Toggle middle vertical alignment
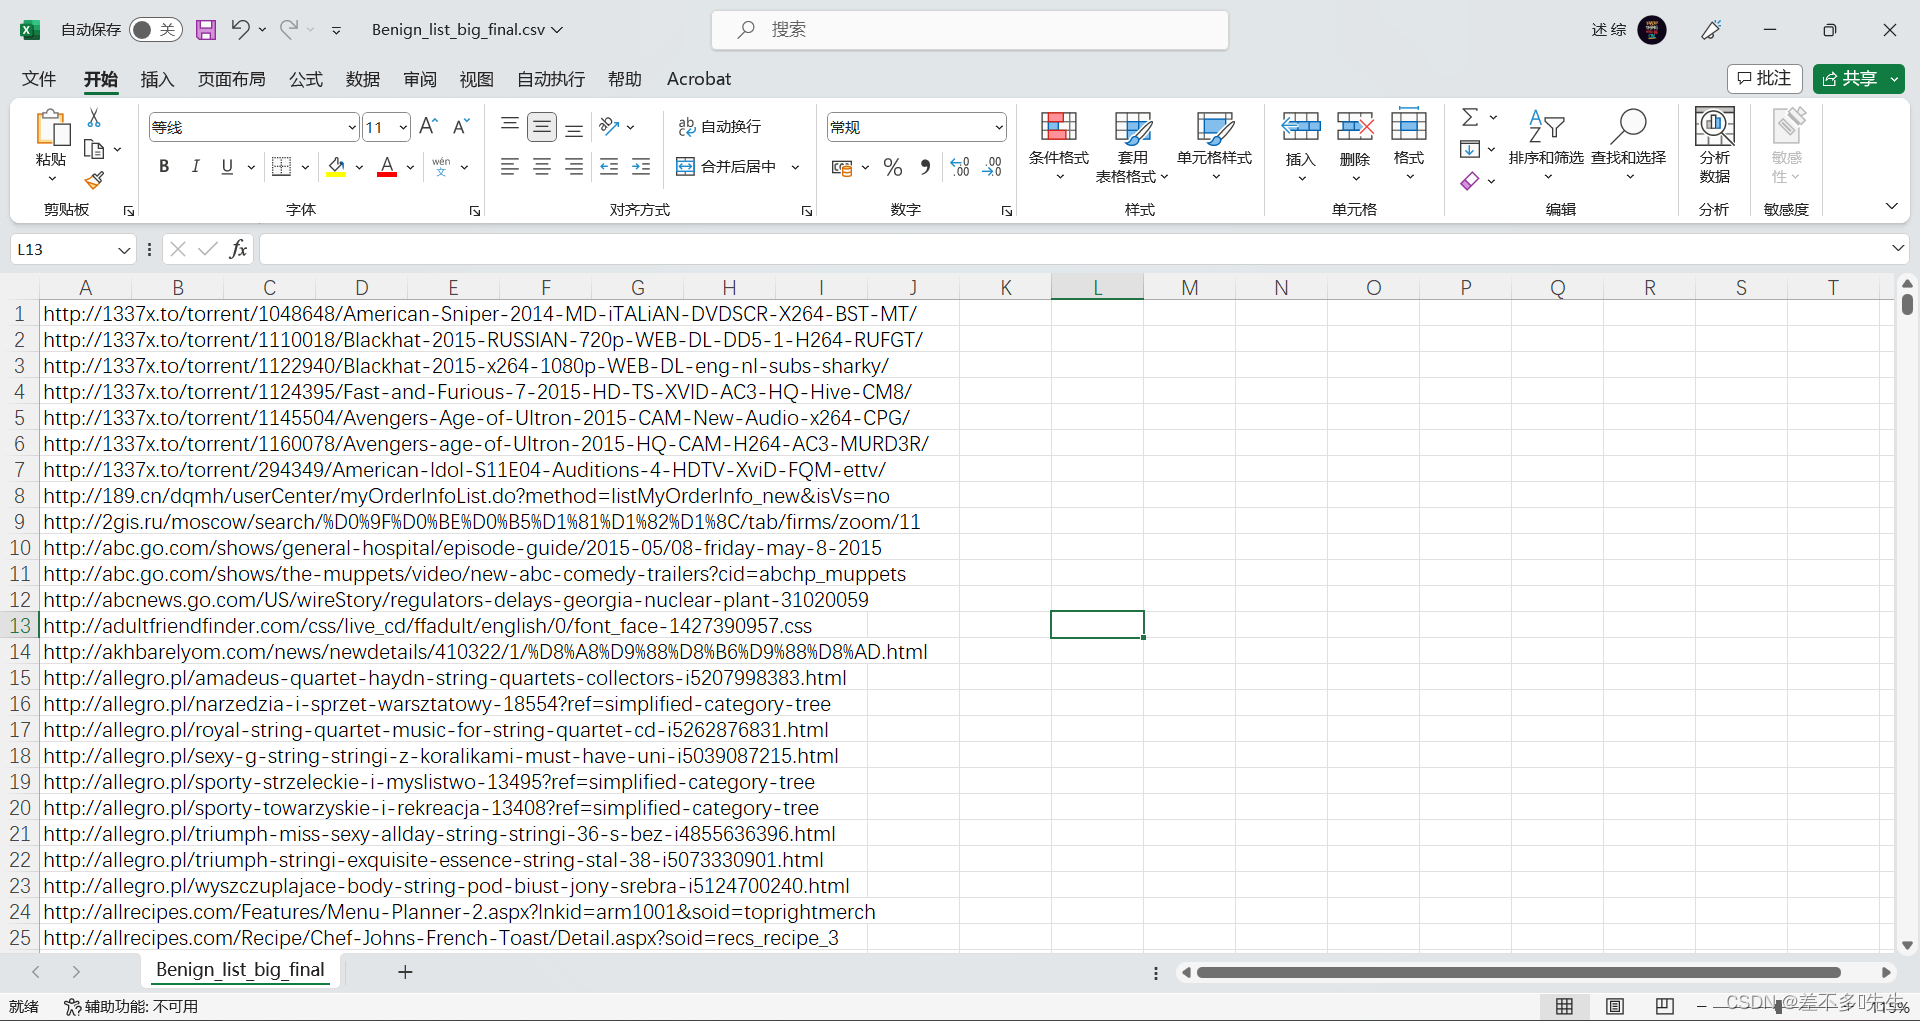Viewport: 1920px width, 1021px height. tap(542, 126)
